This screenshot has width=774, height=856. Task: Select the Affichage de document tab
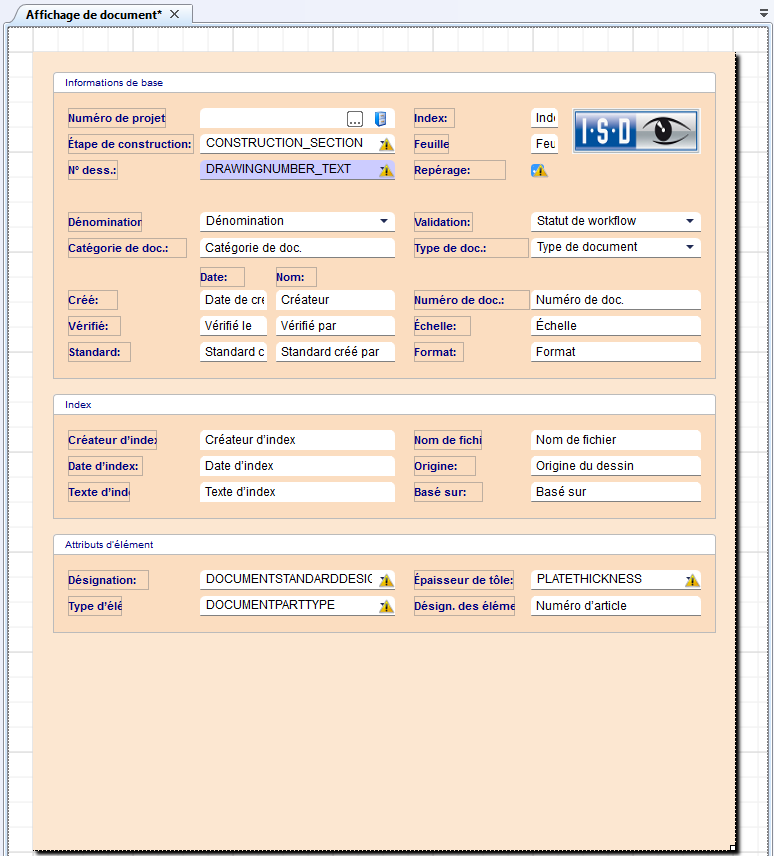click(x=94, y=15)
